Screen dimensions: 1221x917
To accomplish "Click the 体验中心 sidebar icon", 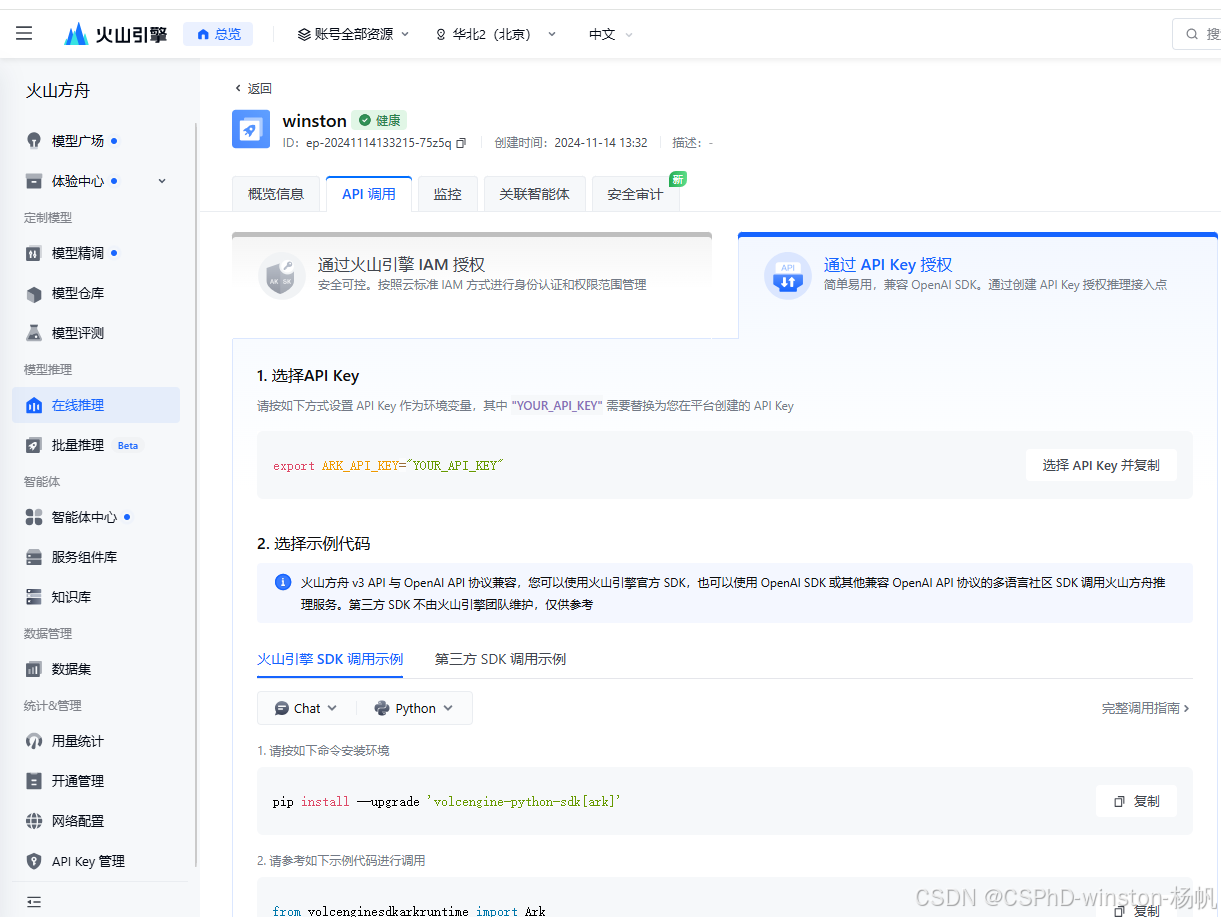I will (34, 181).
